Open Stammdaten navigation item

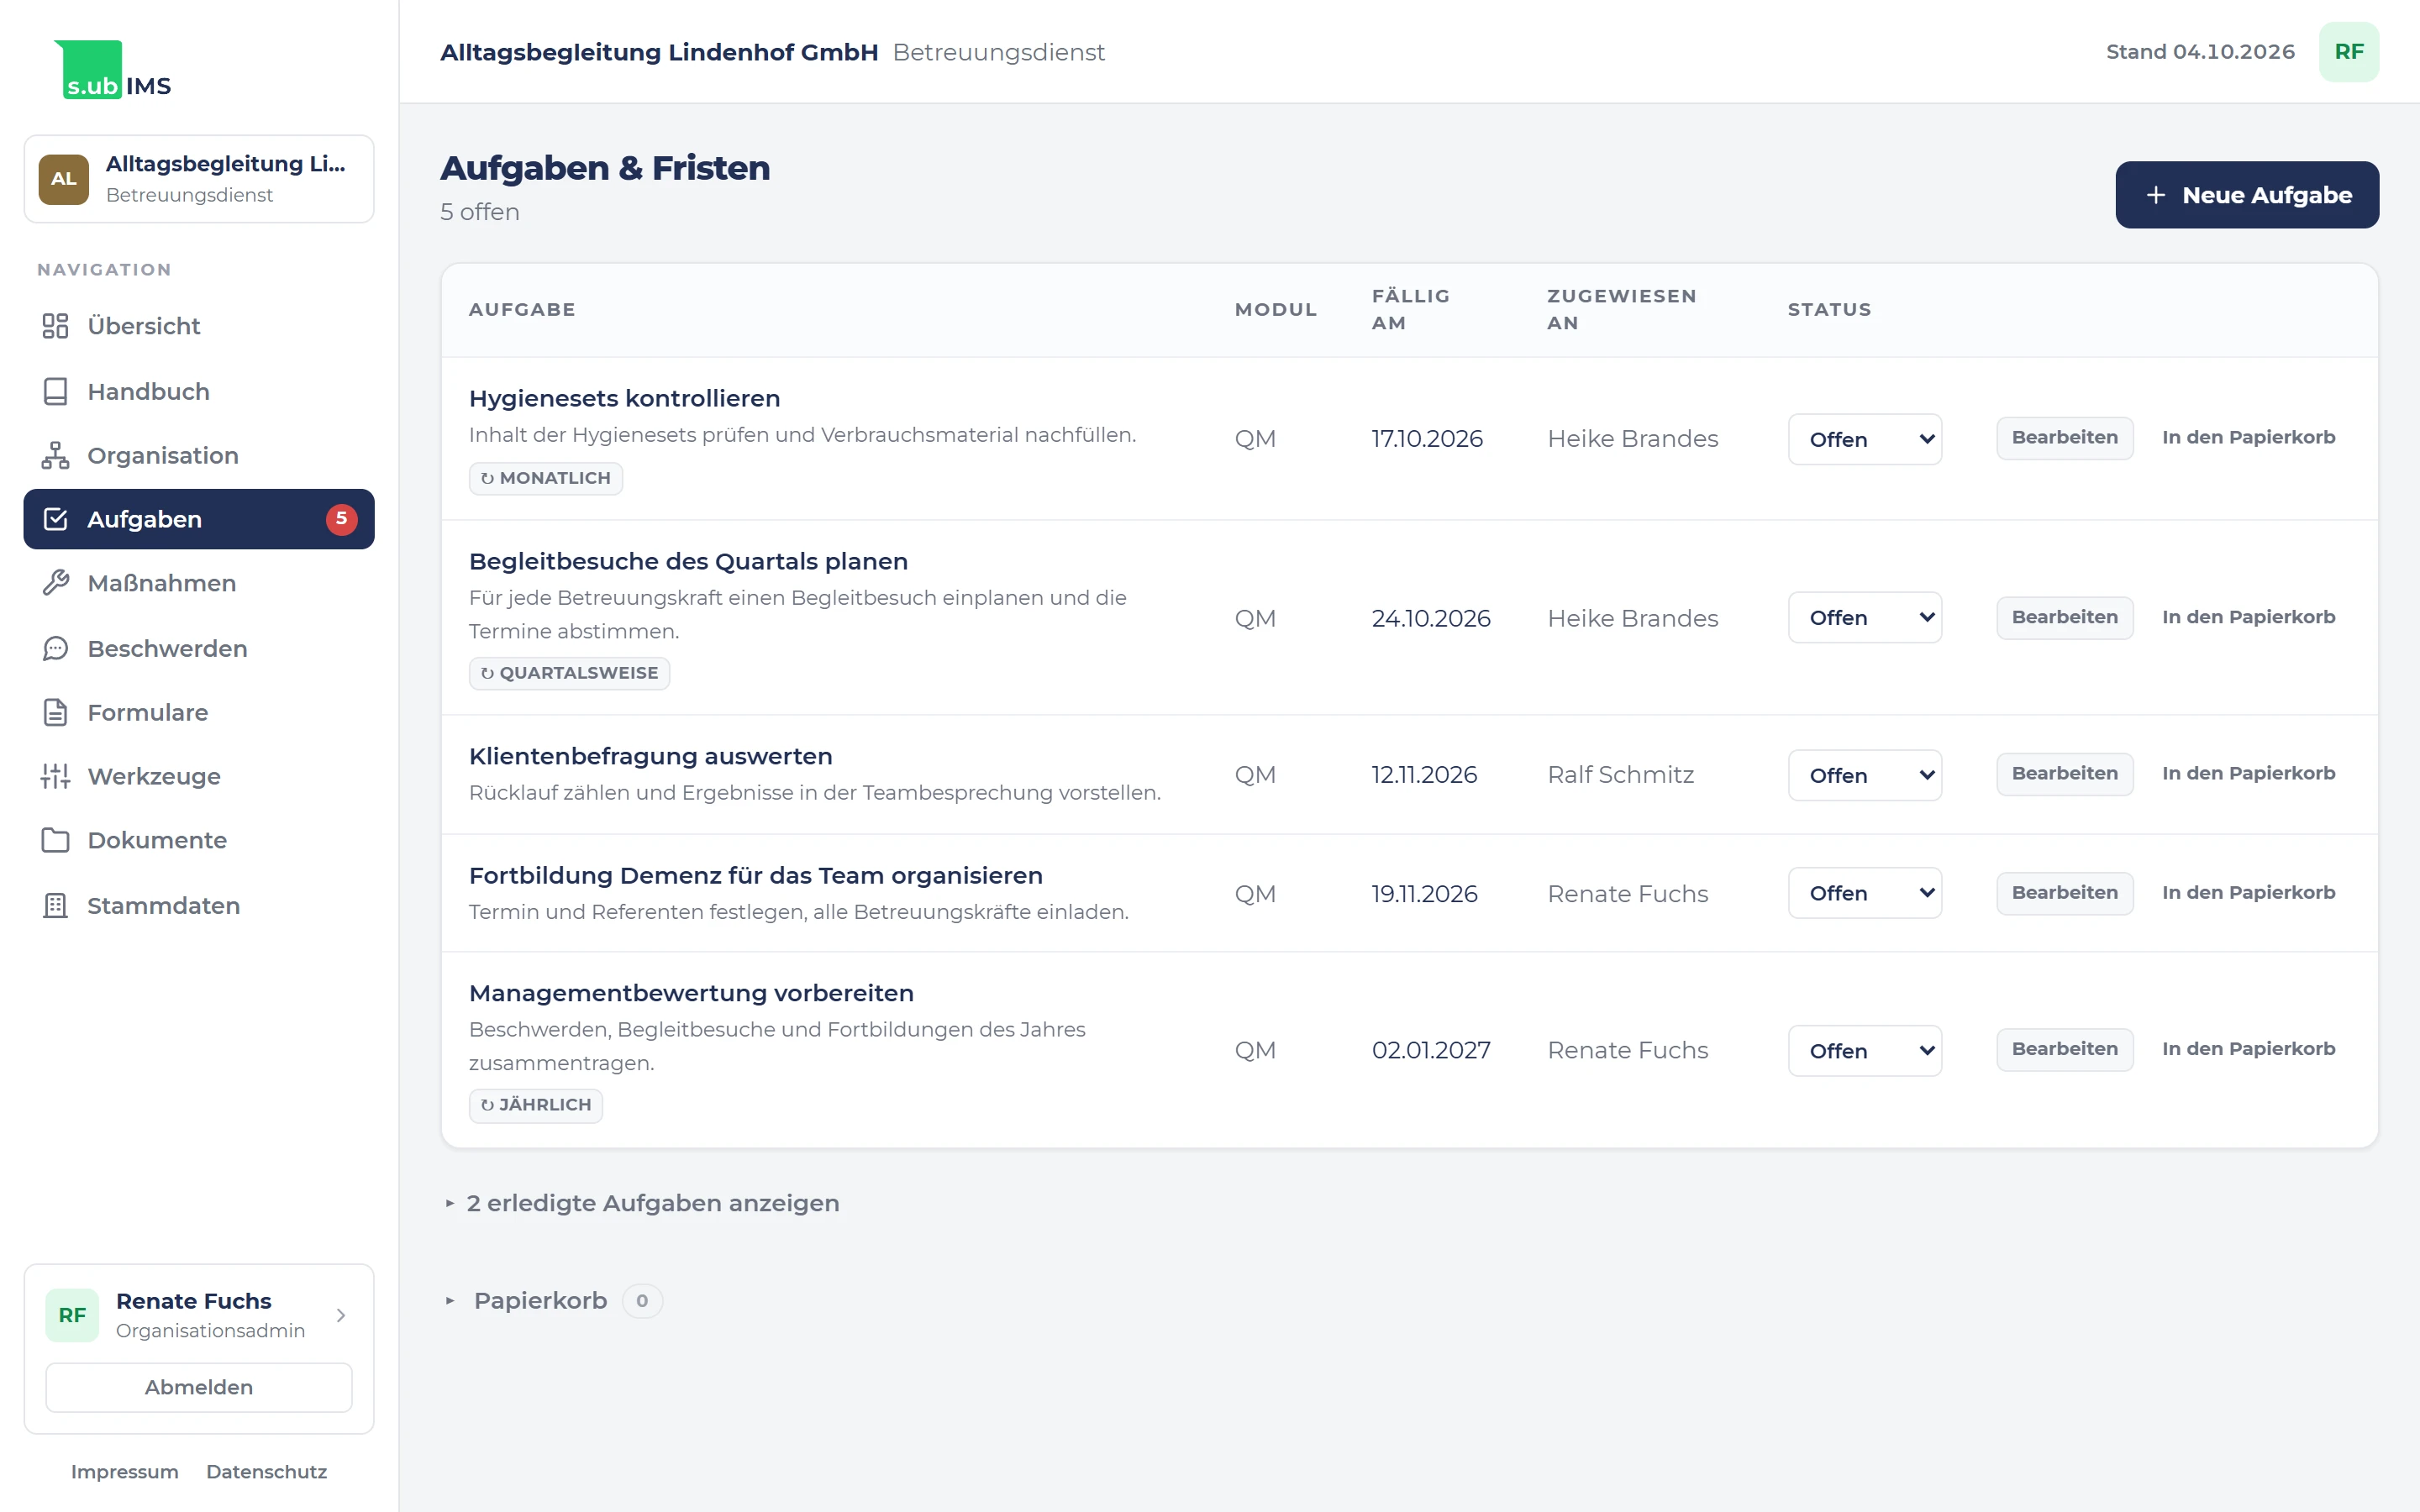coord(199,905)
